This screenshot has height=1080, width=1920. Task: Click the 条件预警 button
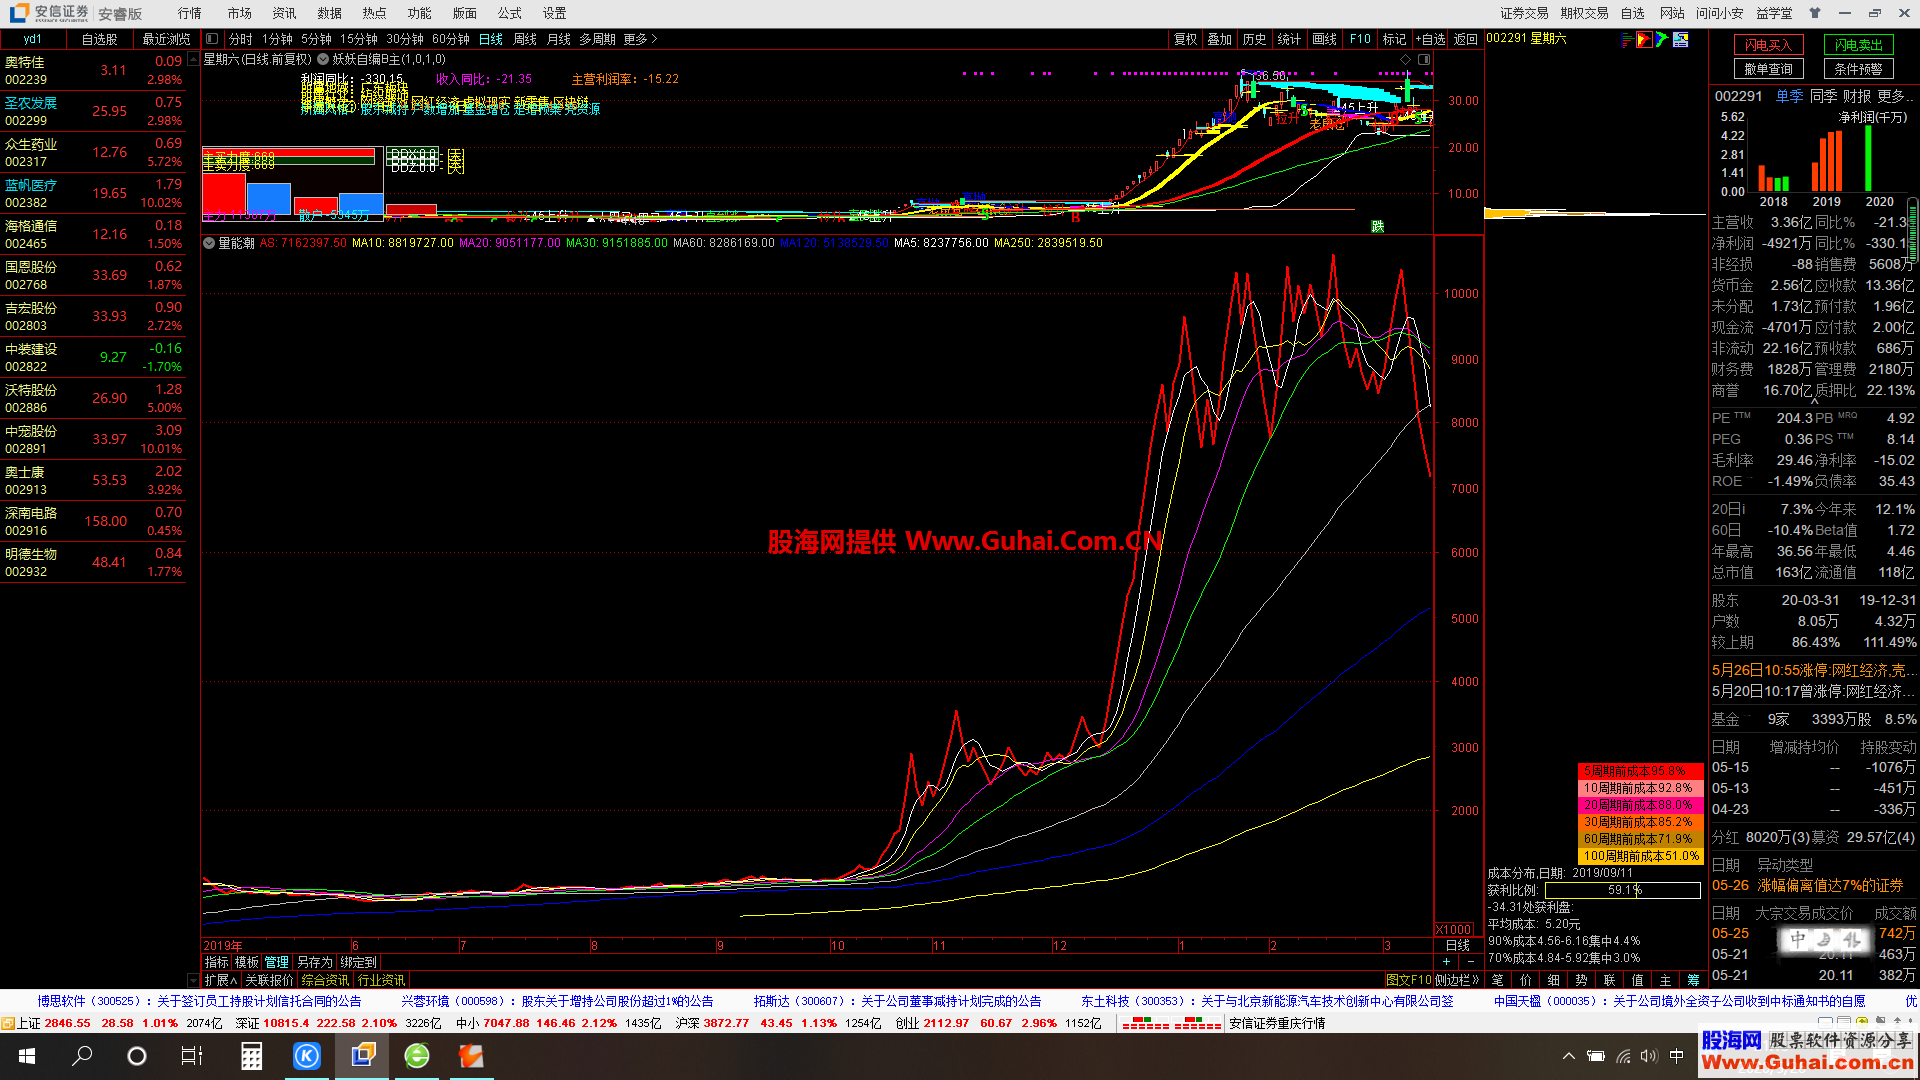1858,69
